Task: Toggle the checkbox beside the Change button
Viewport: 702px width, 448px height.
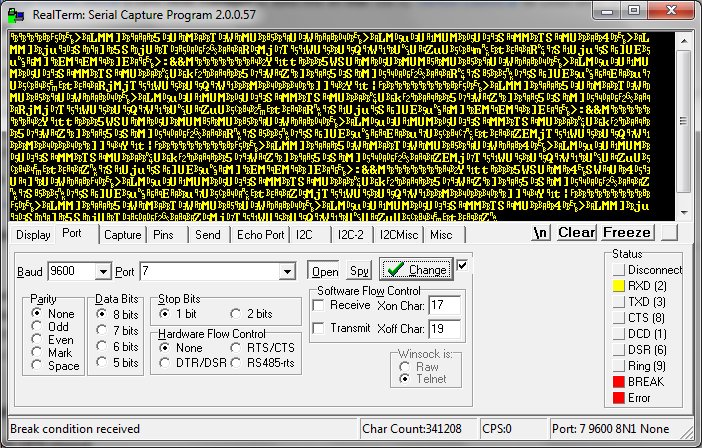Action: pyautogui.click(x=462, y=266)
